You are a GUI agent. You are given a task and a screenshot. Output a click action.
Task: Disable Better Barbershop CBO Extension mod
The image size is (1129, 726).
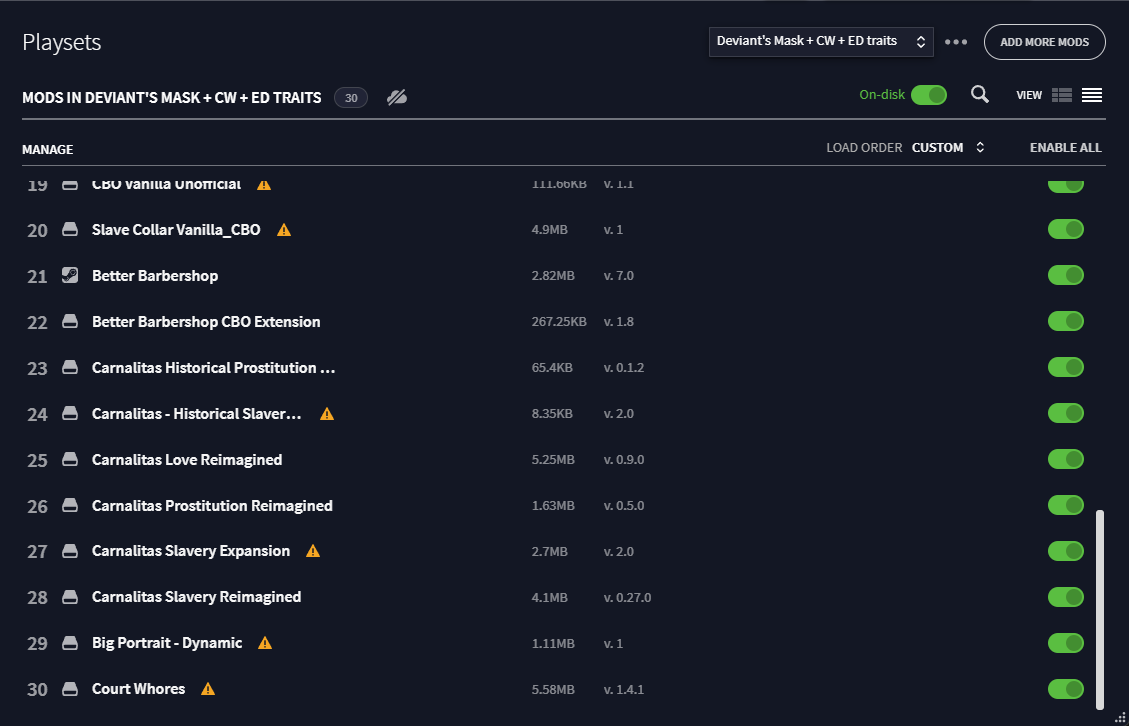(1066, 321)
